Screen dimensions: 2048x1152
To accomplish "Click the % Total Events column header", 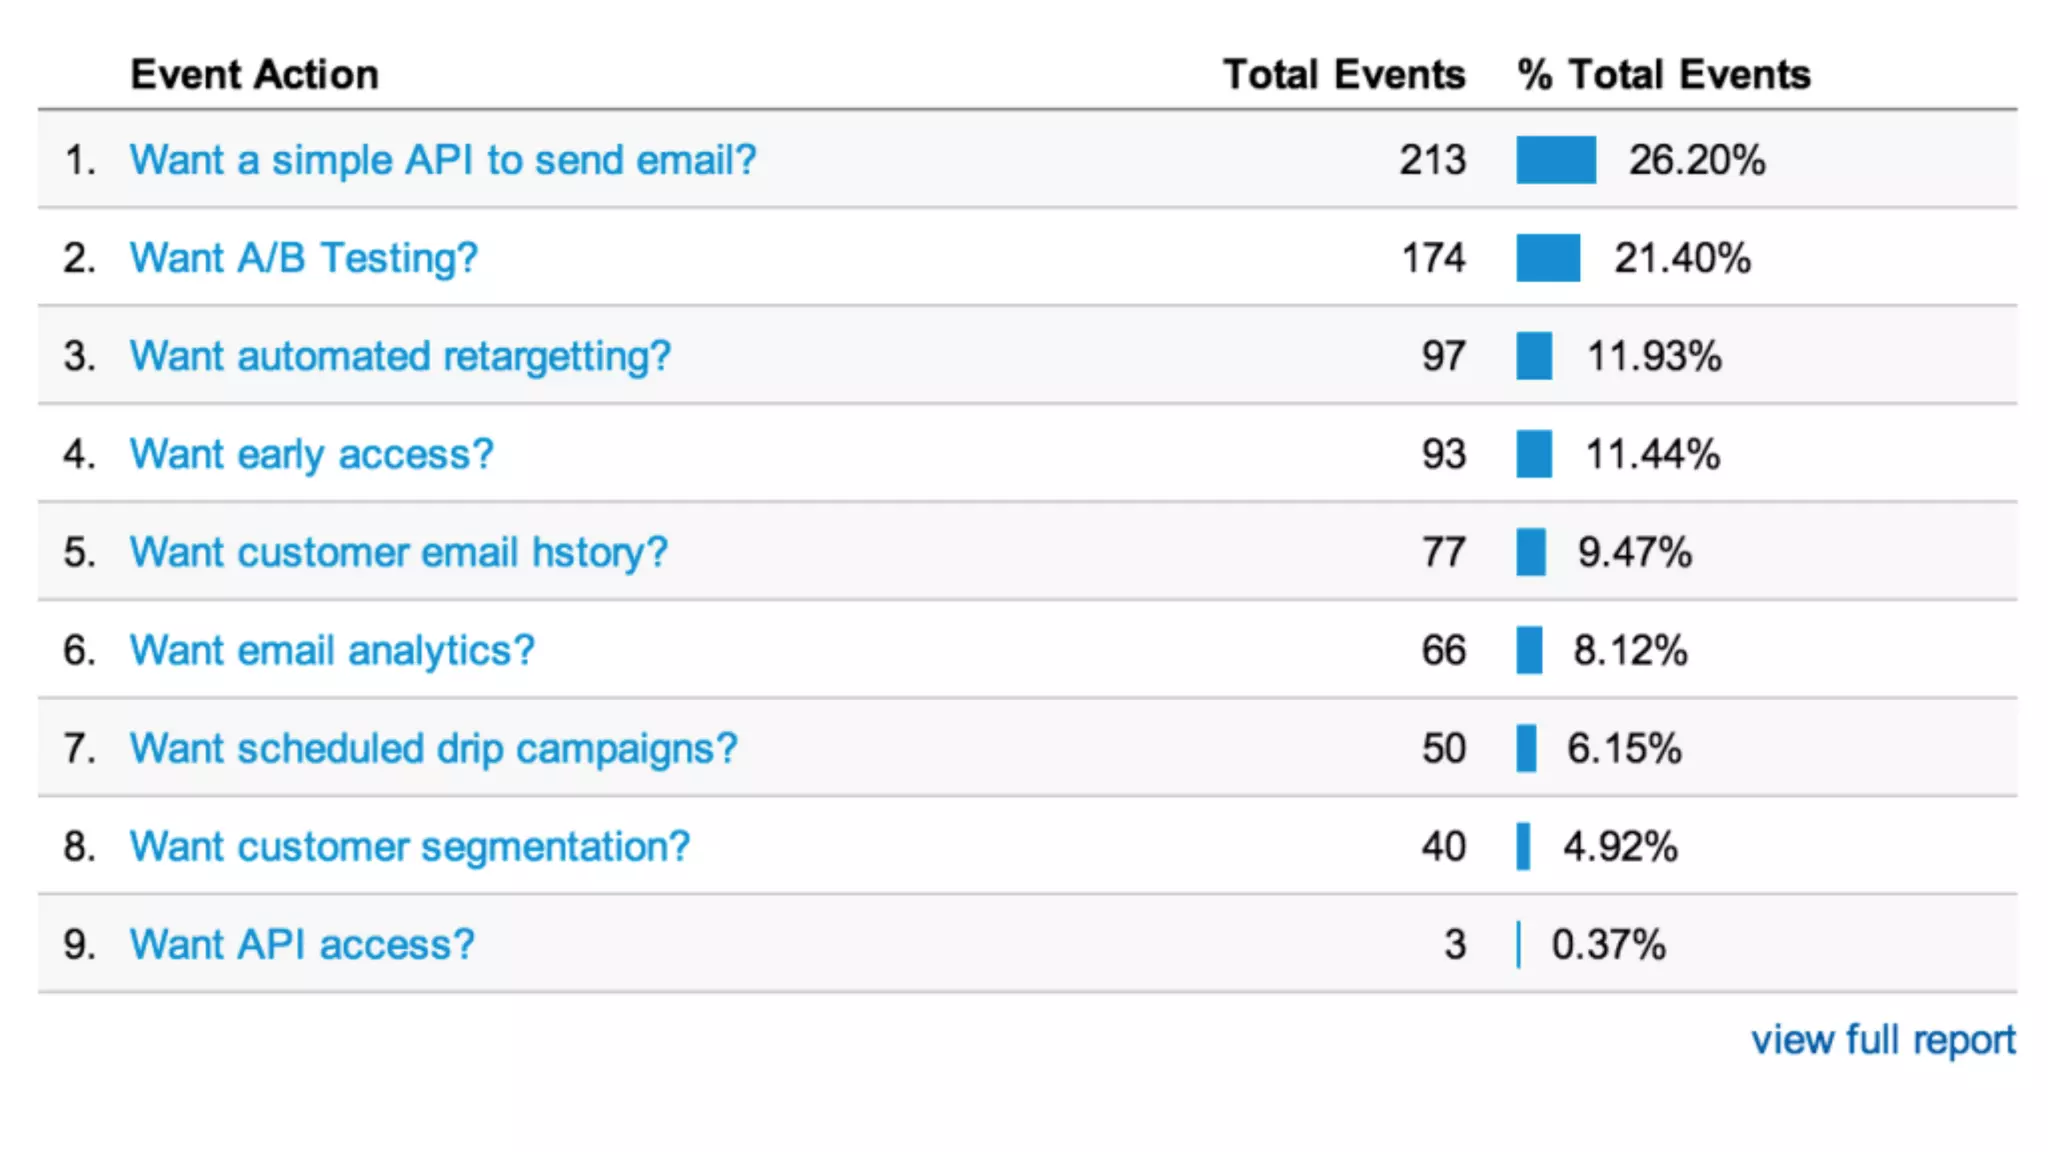I will point(1663,75).
